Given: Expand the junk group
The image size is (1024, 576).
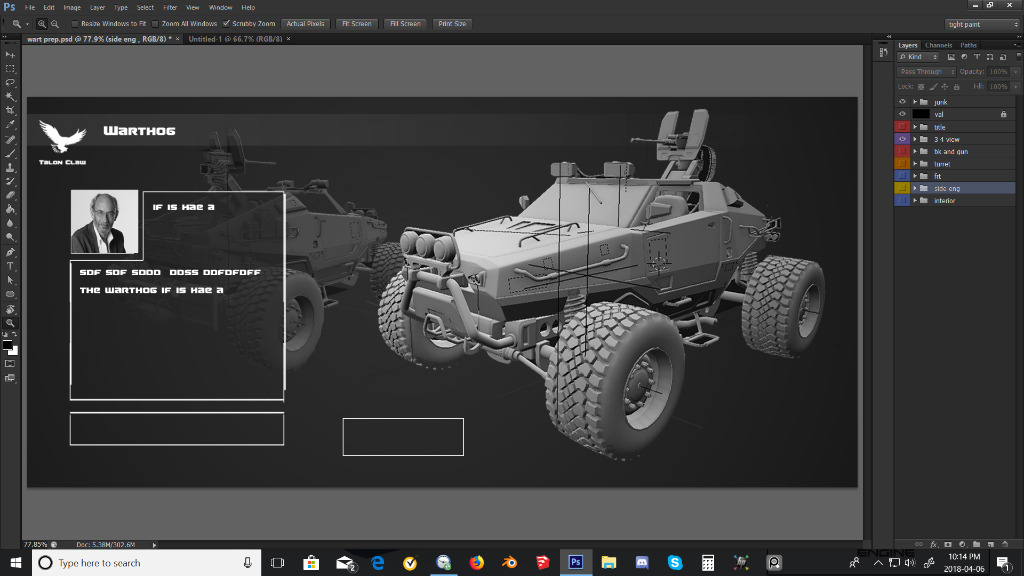Looking at the screenshot, I should pos(915,102).
